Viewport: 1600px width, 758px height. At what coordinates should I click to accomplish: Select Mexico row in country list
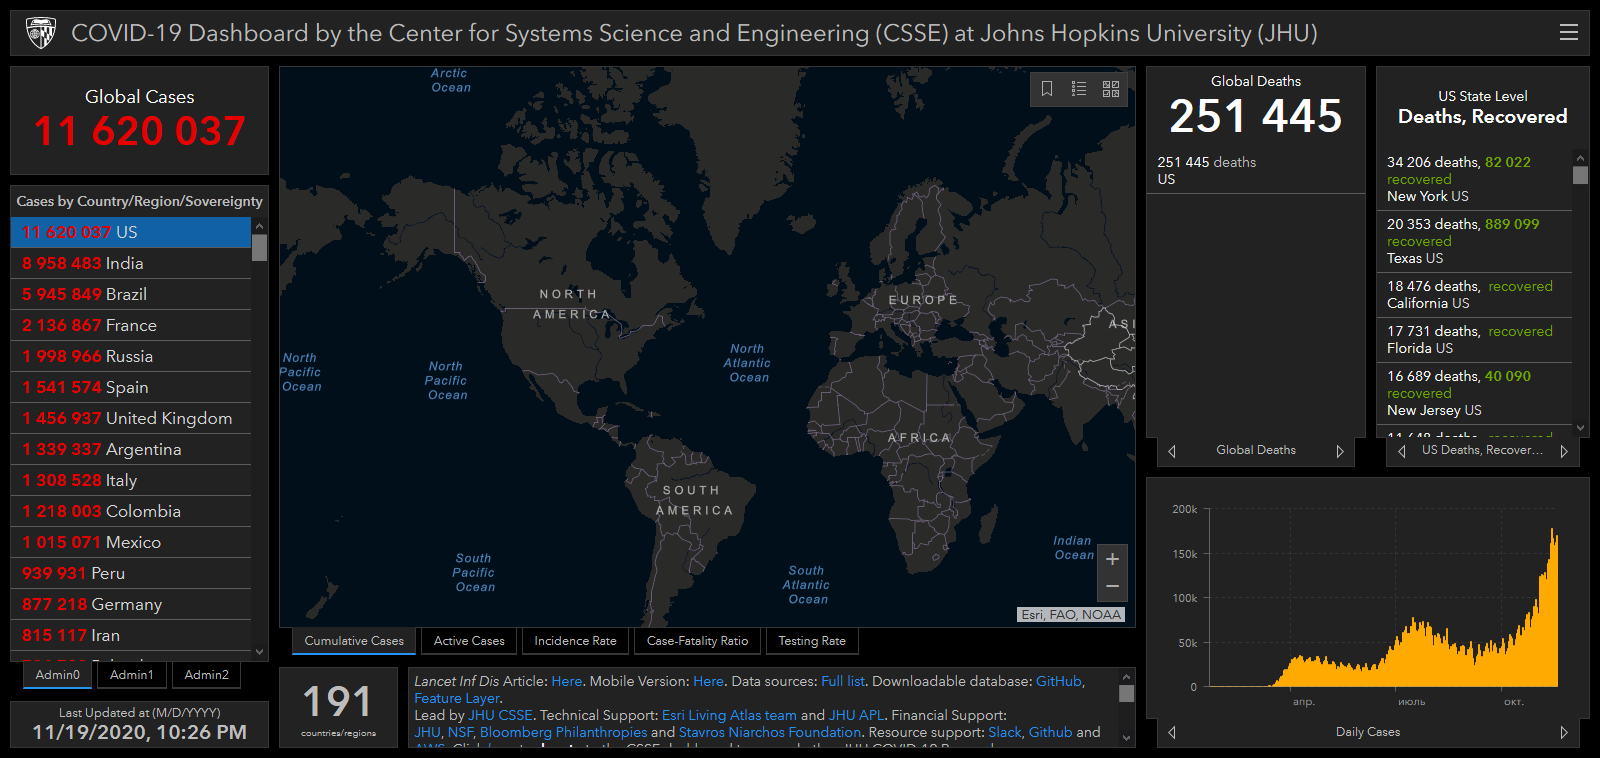click(x=131, y=542)
